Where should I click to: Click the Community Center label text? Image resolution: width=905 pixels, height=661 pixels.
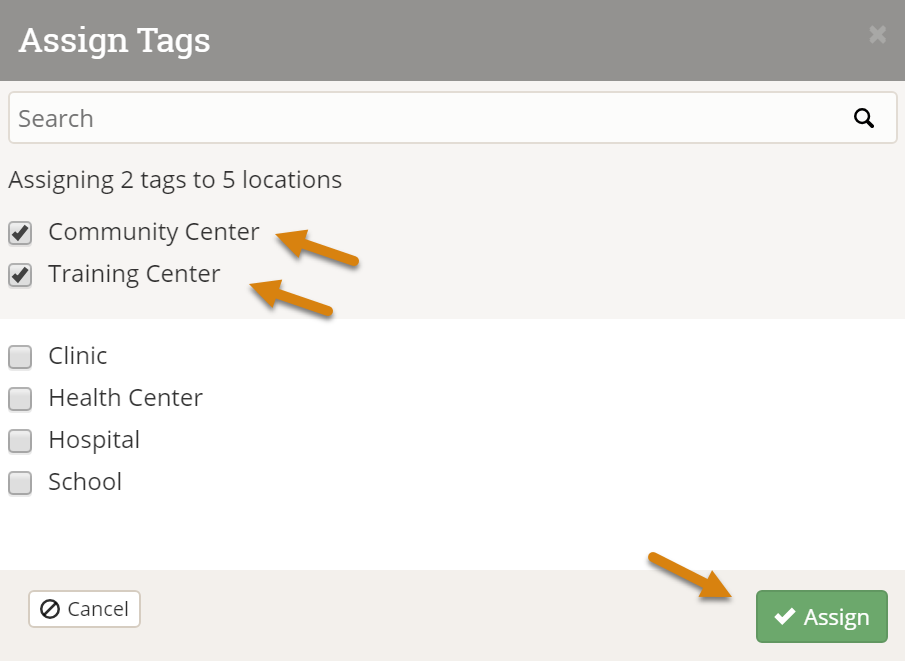pyautogui.click(x=153, y=232)
